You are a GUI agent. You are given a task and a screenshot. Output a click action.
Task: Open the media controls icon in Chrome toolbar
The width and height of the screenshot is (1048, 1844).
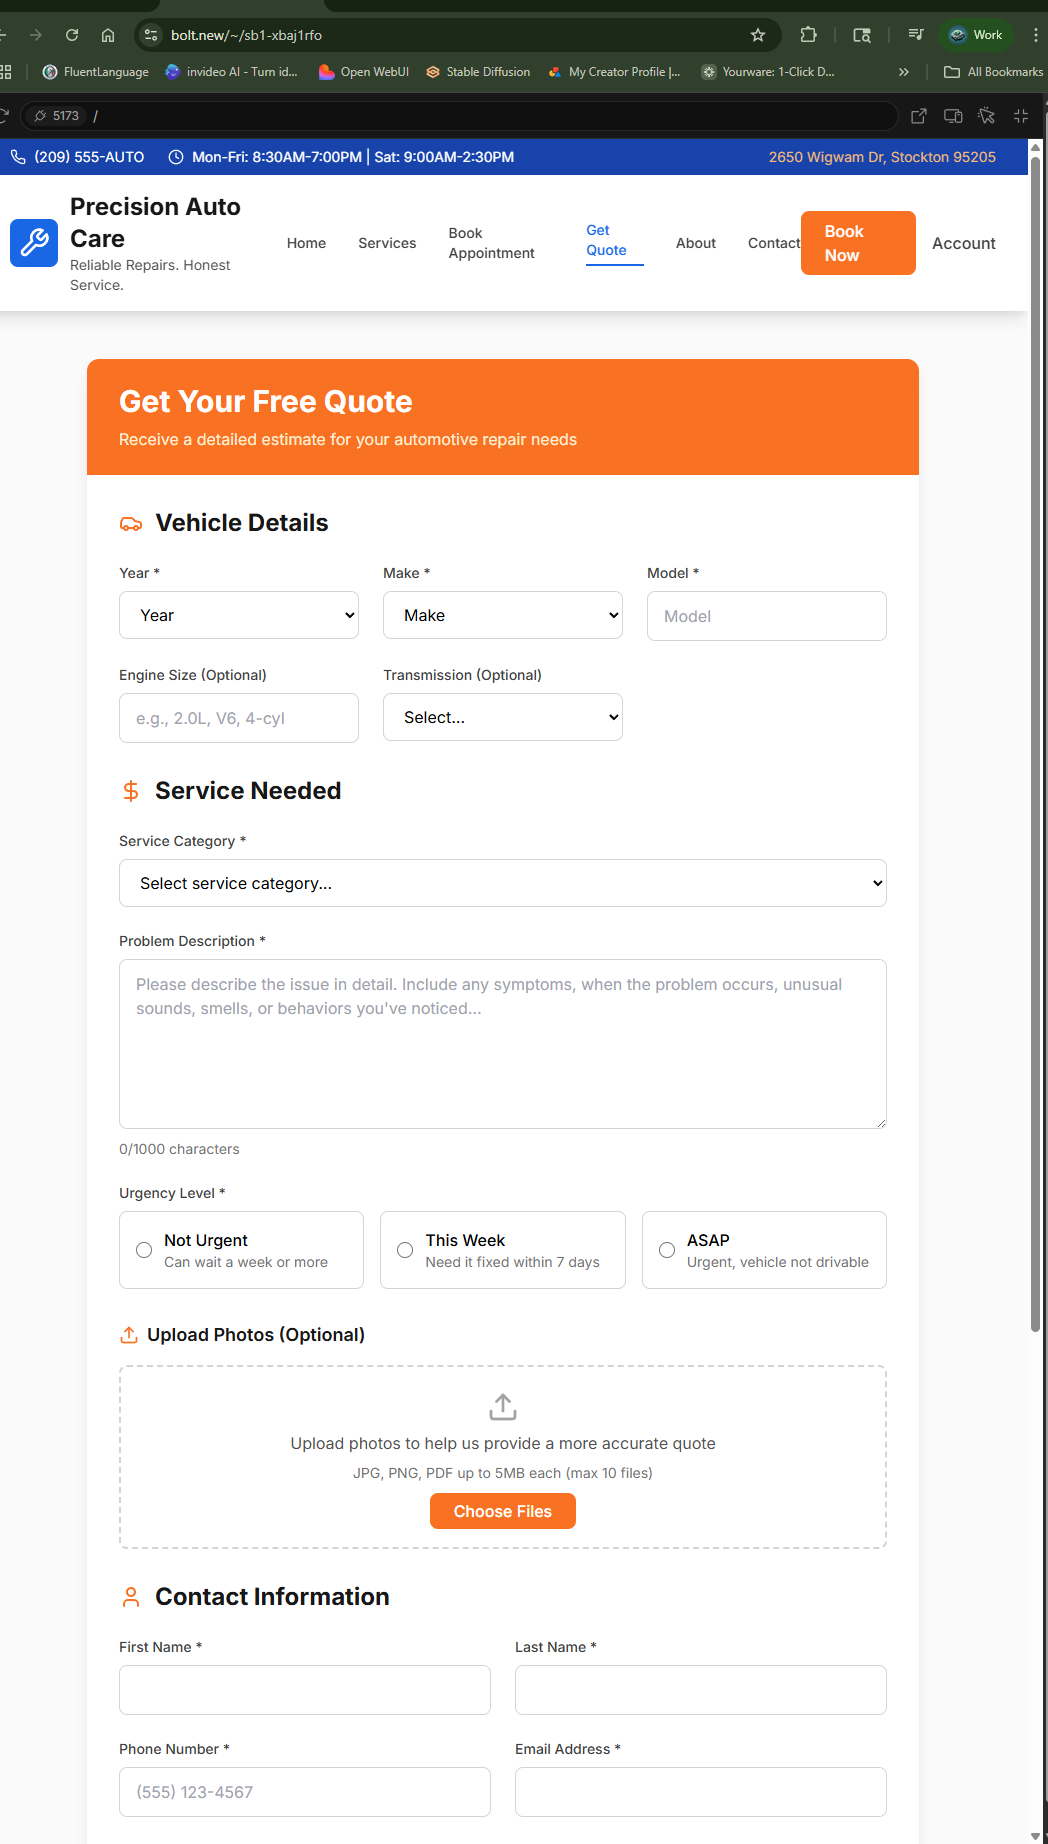(x=916, y=35)
